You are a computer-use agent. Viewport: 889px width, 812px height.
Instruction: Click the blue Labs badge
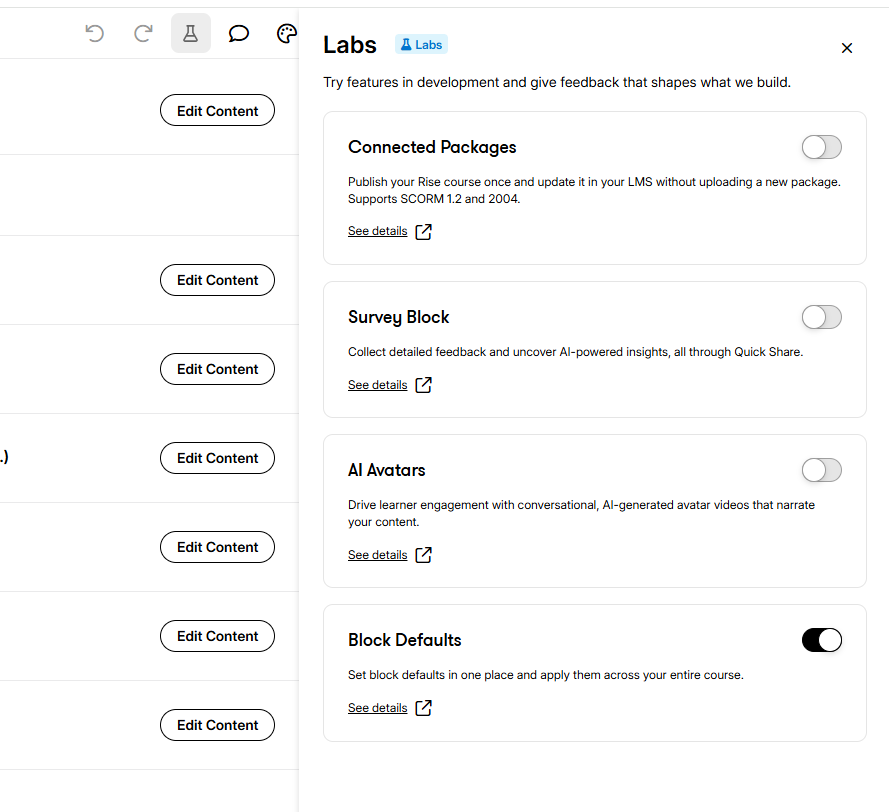click(421, 45)
